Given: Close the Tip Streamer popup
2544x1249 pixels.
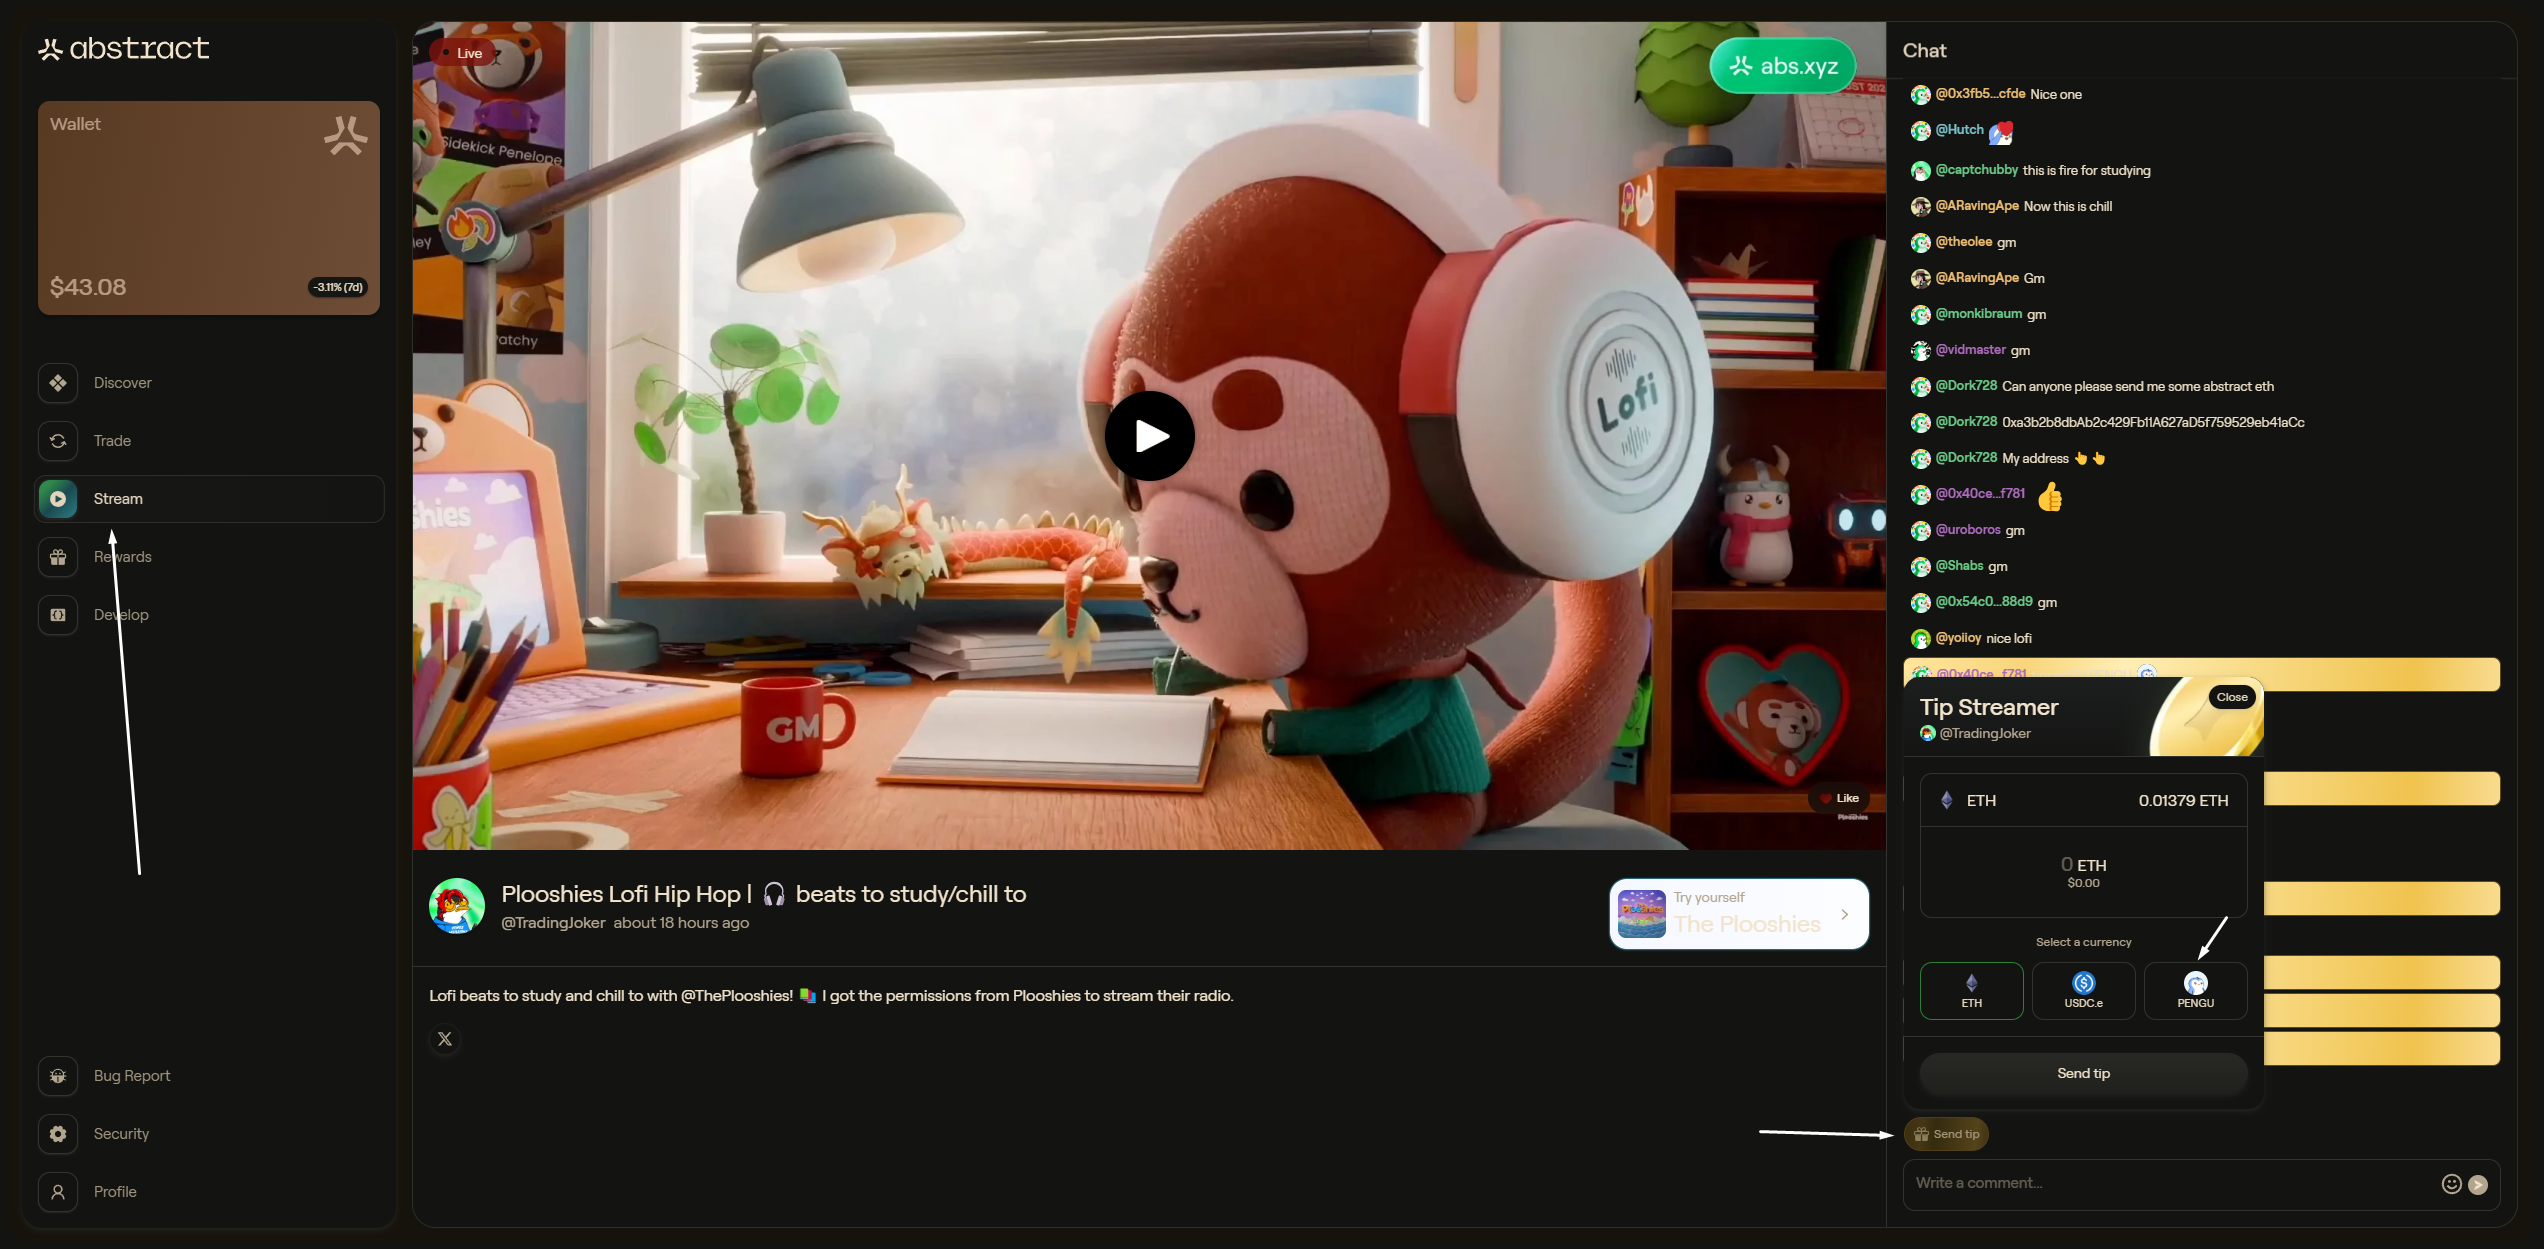Looking at the screenshot, I should (x=2232, y=697).
